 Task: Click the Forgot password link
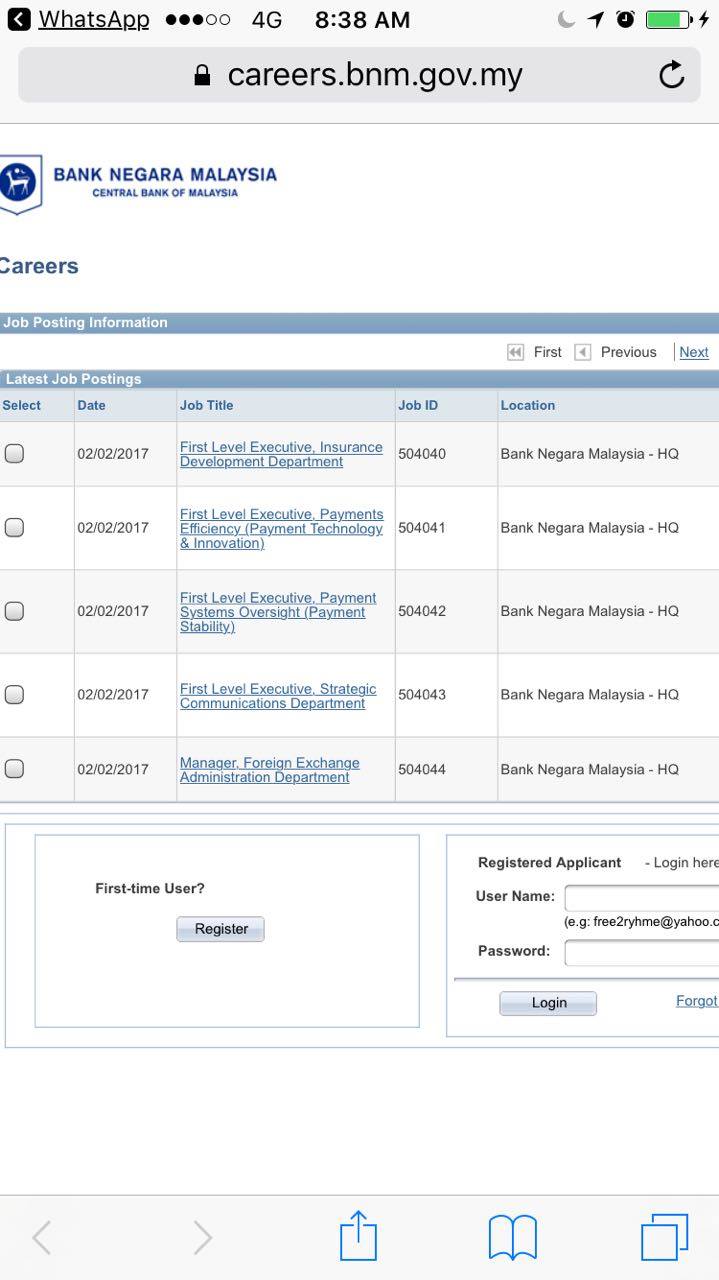click(x=697, y=1000)
